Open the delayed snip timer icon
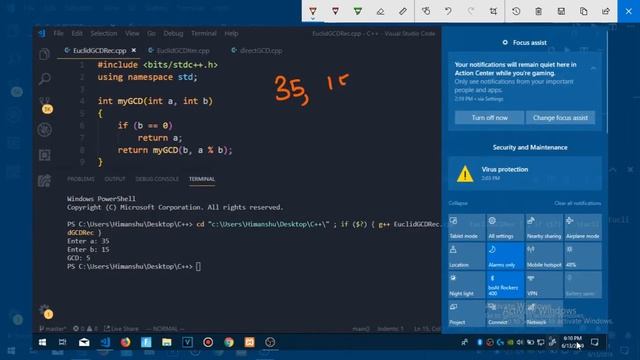Screen dimensions: 640x360 click(516, 11)
